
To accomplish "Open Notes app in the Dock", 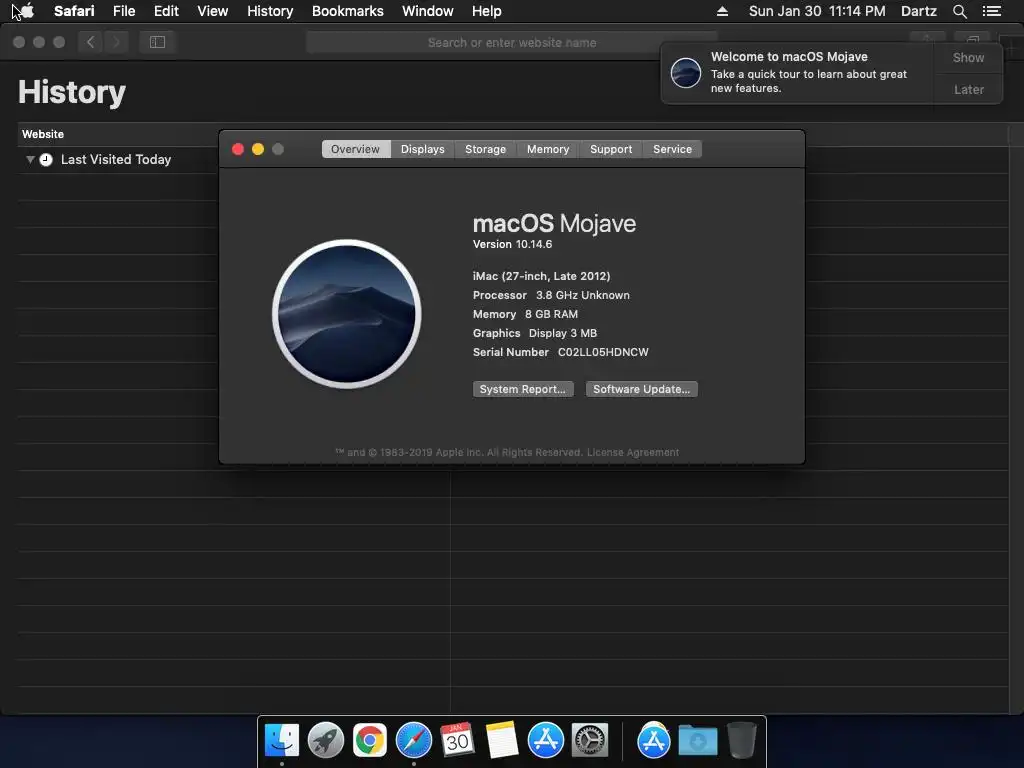I will [x=502, y=740].
